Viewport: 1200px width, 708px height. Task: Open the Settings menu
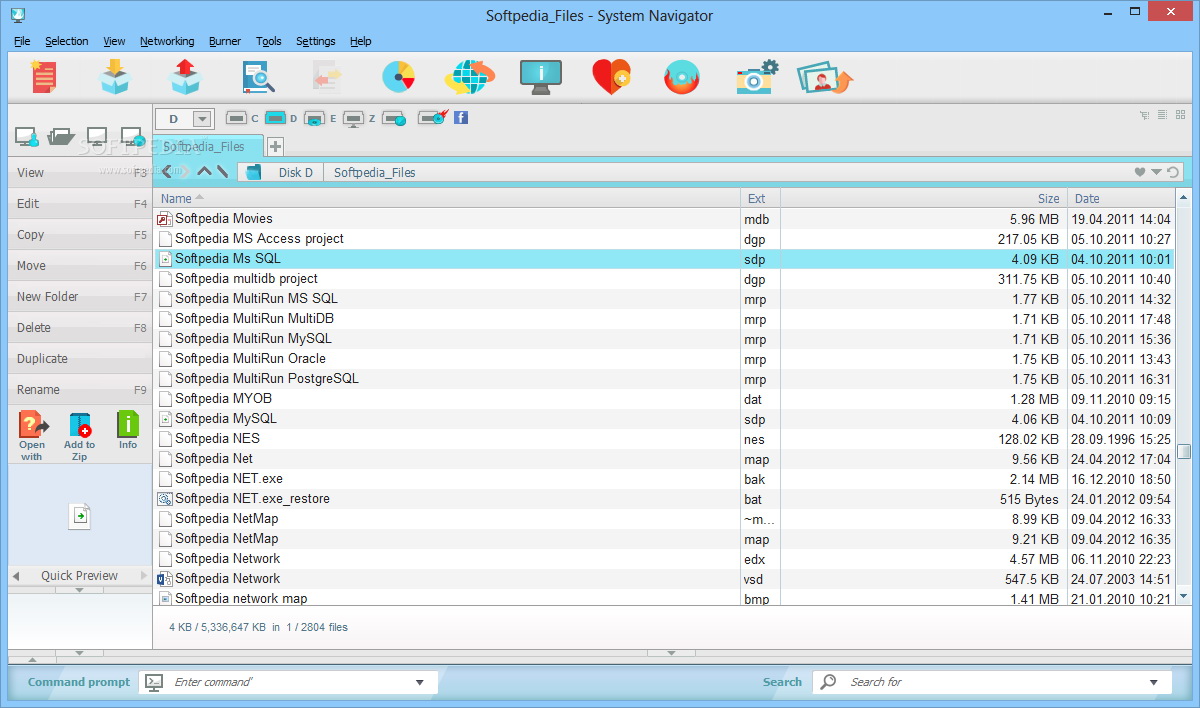click(316, 41)
